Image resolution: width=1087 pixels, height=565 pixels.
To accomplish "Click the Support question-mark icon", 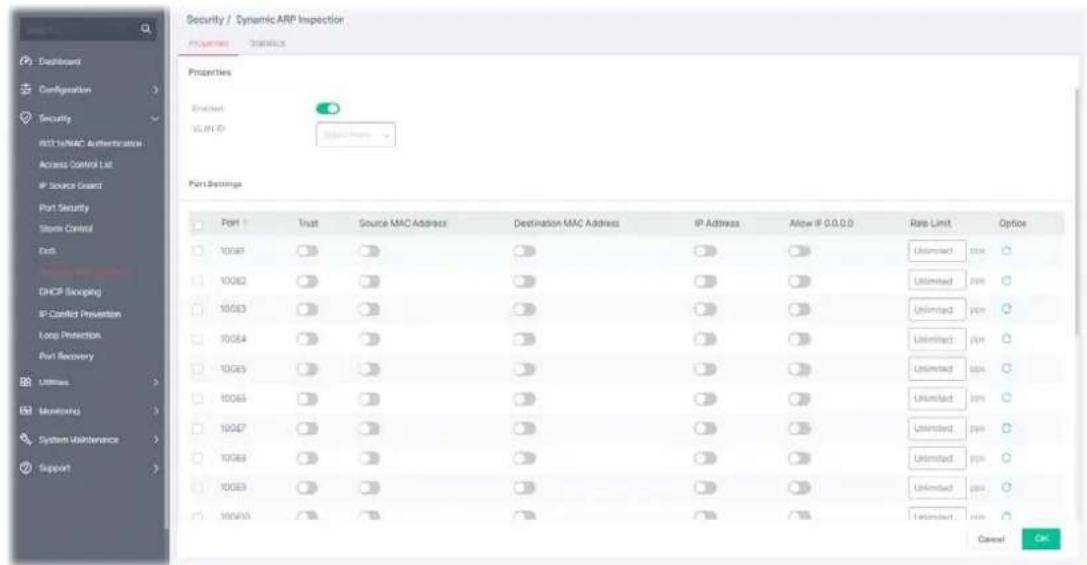I will coord(26,468).
